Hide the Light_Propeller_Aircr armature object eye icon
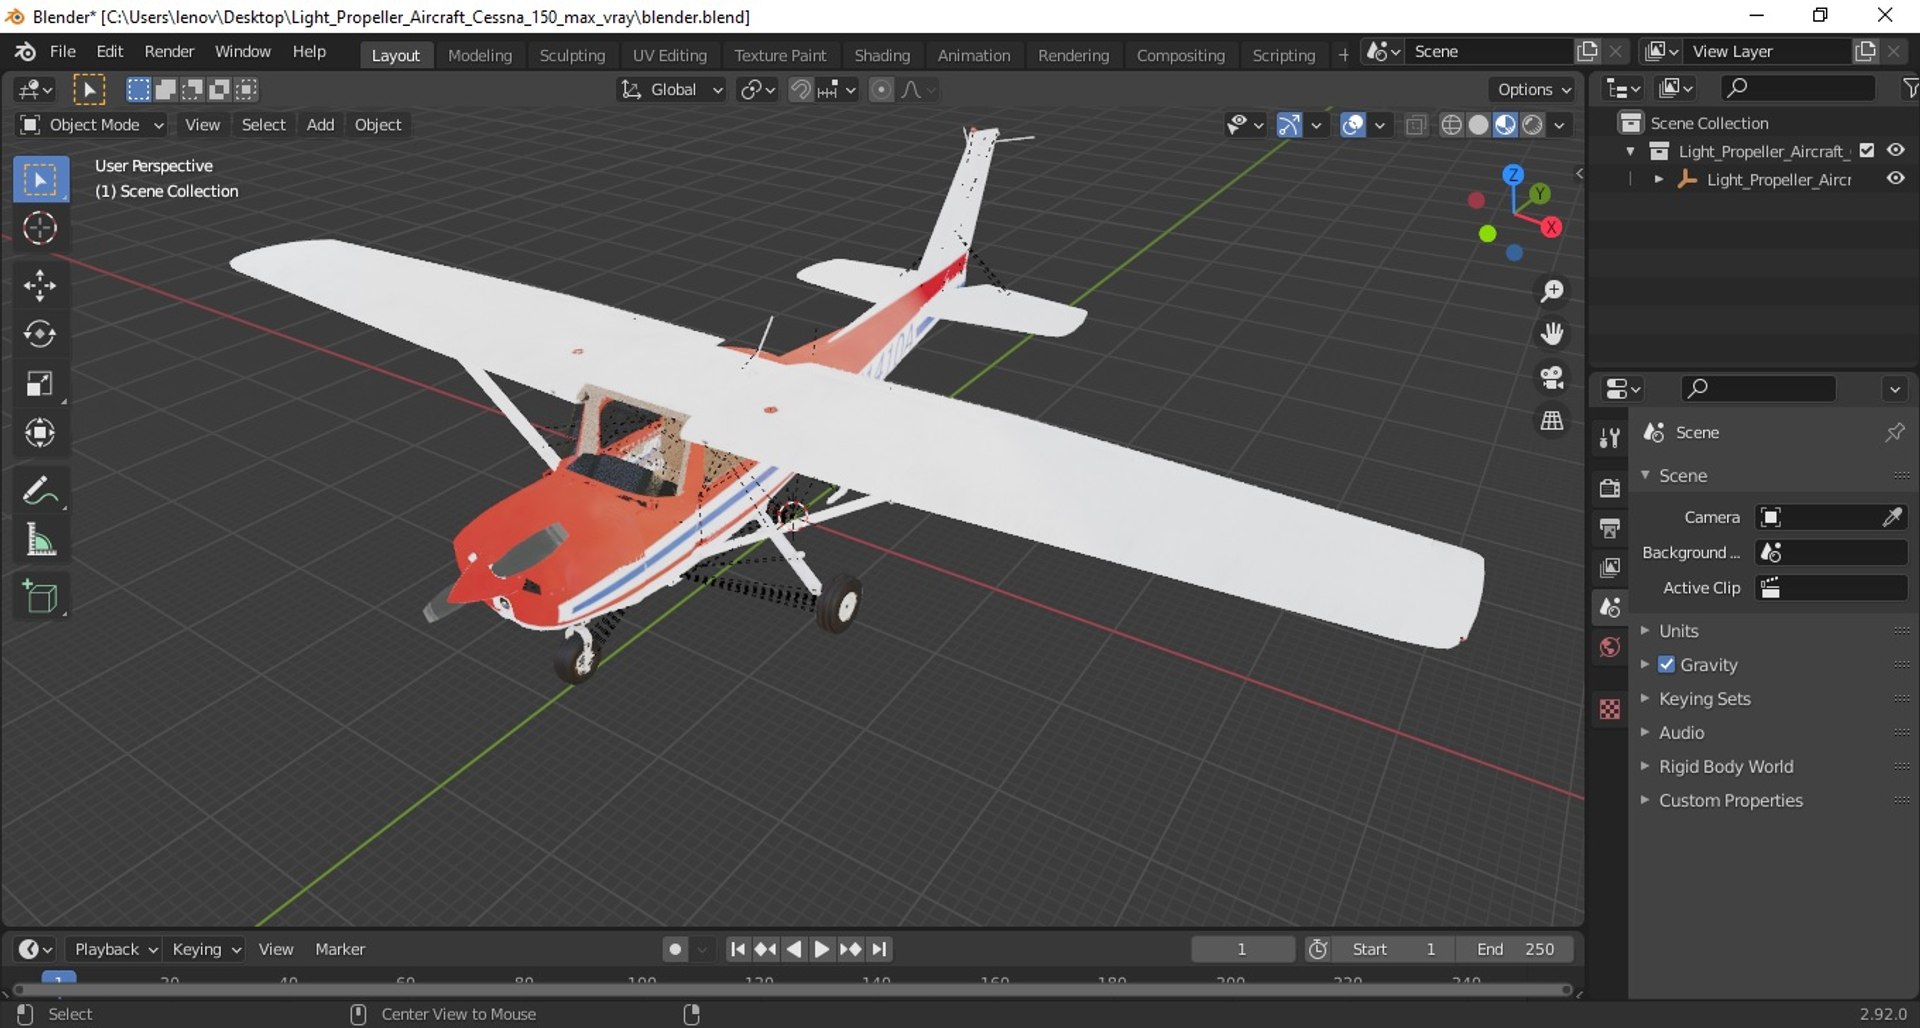 click(x=1896, y=179)
